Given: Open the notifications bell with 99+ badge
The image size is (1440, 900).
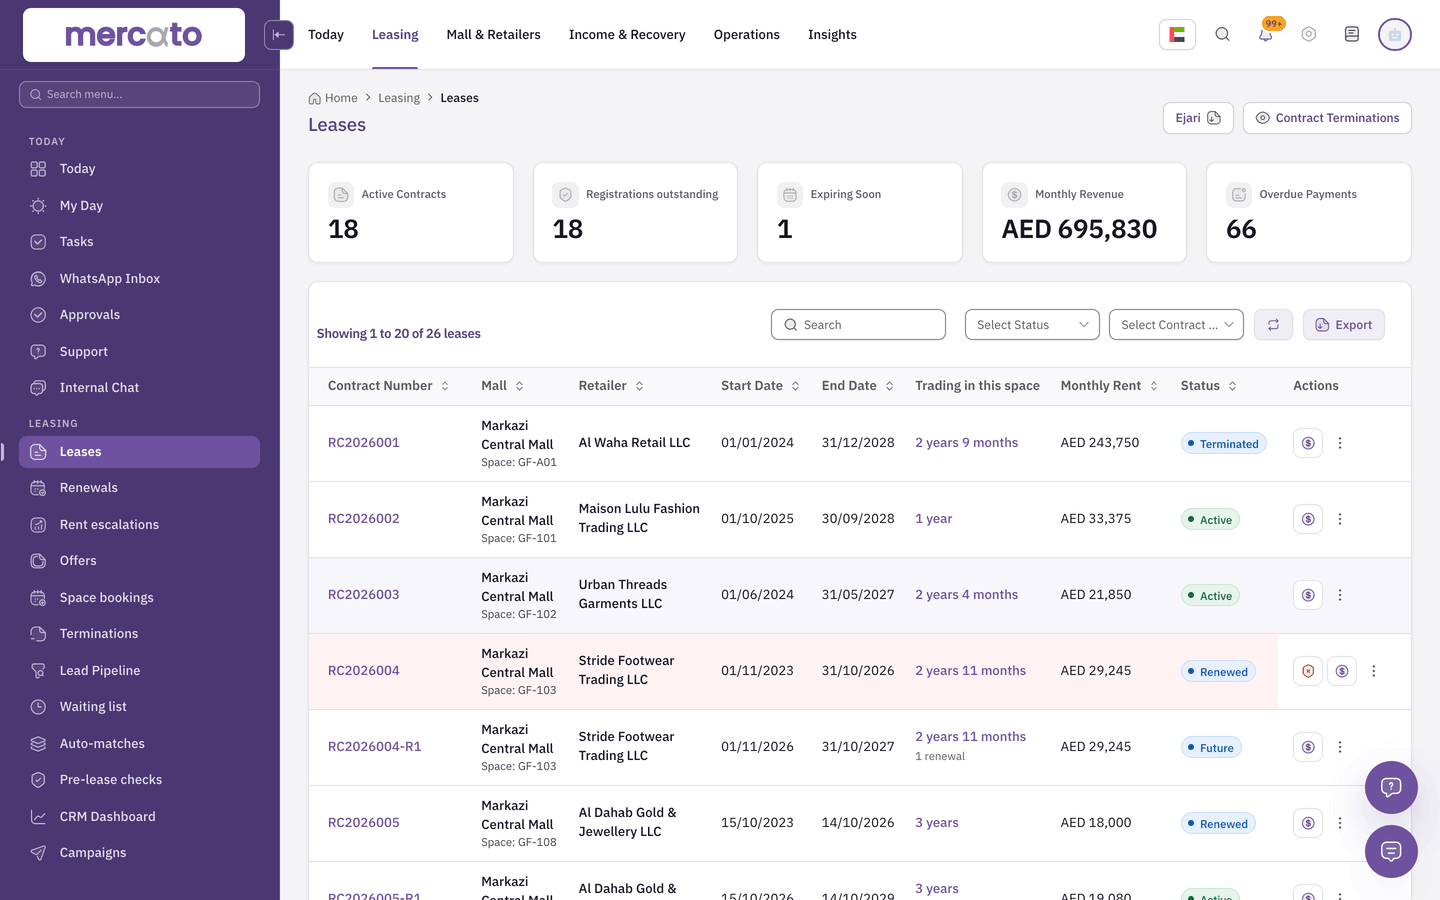Looking at the screenshot, I should point(1266,34).
